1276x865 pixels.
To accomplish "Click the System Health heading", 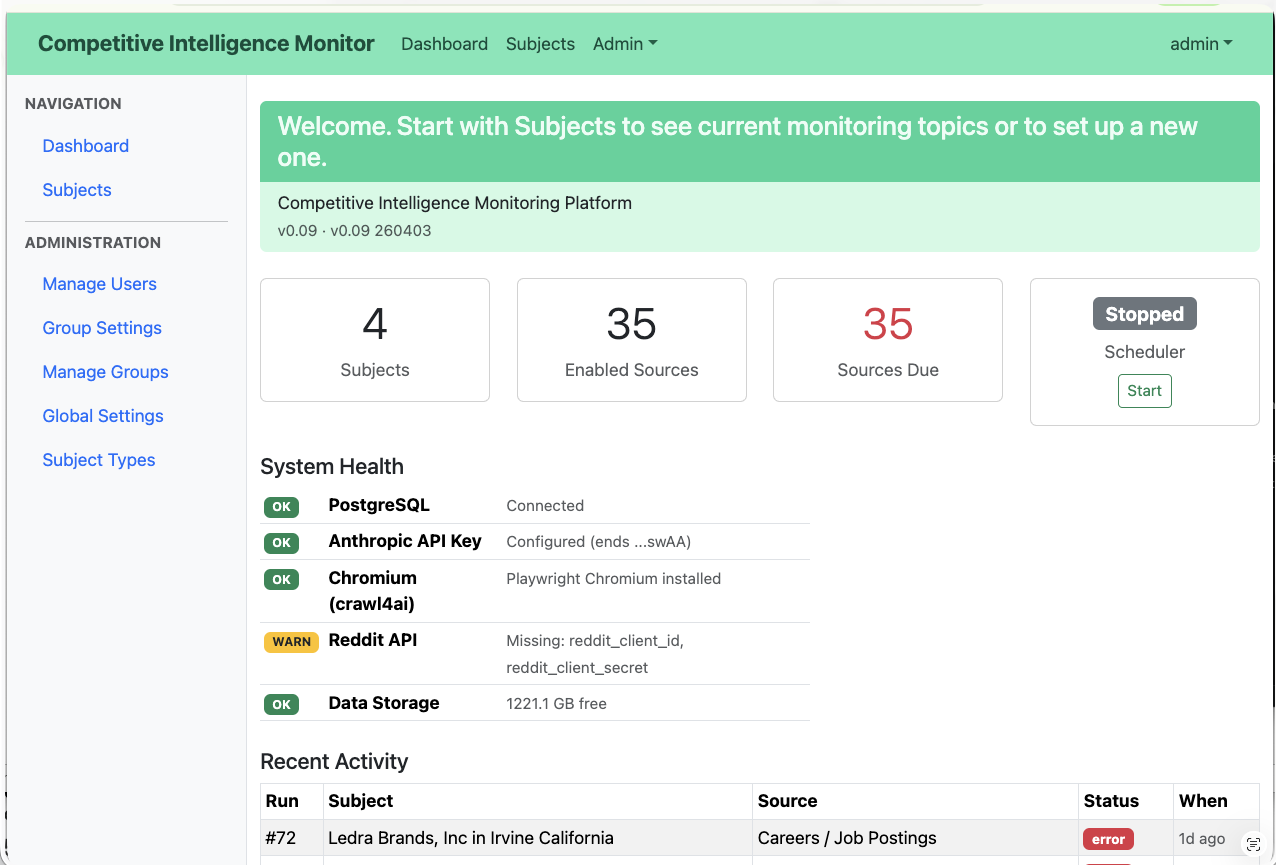I will pyautogui.click(x=332, y=467).
